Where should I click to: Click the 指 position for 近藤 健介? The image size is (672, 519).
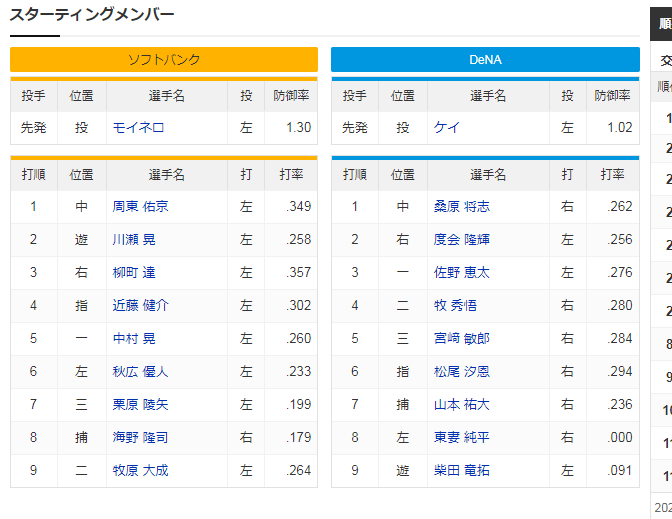pyautogui.click(x=81, y=306)
